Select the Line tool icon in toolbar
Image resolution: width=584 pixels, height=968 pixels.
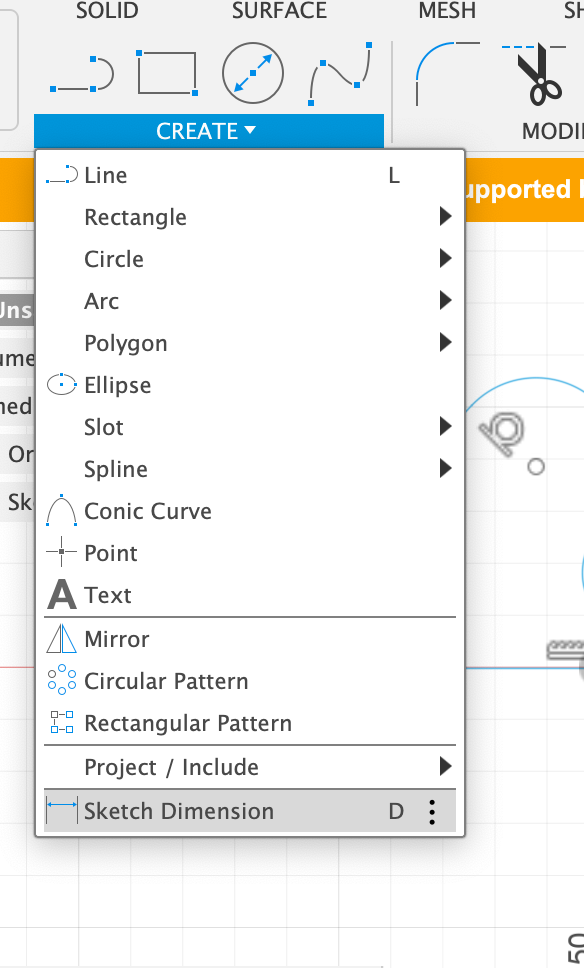point(82,74)
